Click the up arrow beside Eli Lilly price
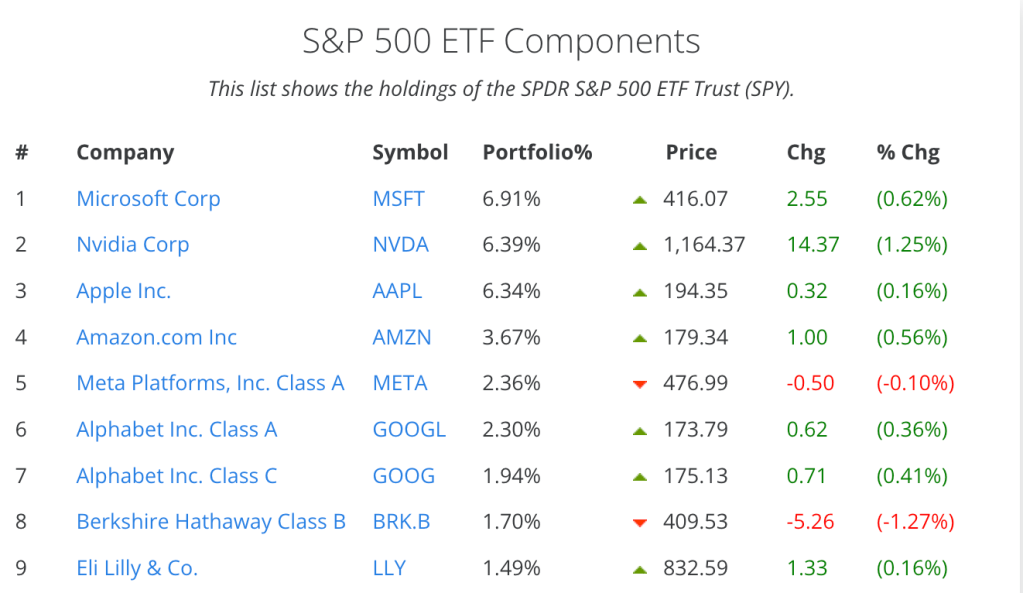The width and height of the screenshot is (1023, 593). [641, 570]
